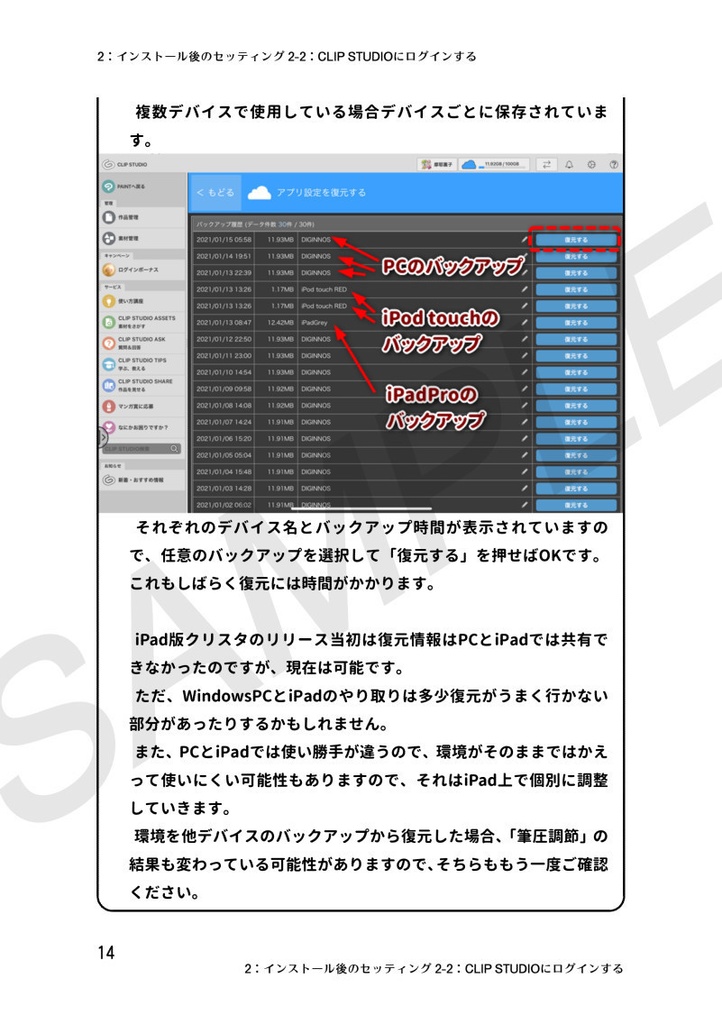
Task: Click the magnifier icon in CLIP STUDIO search
Action: point(174,449)
